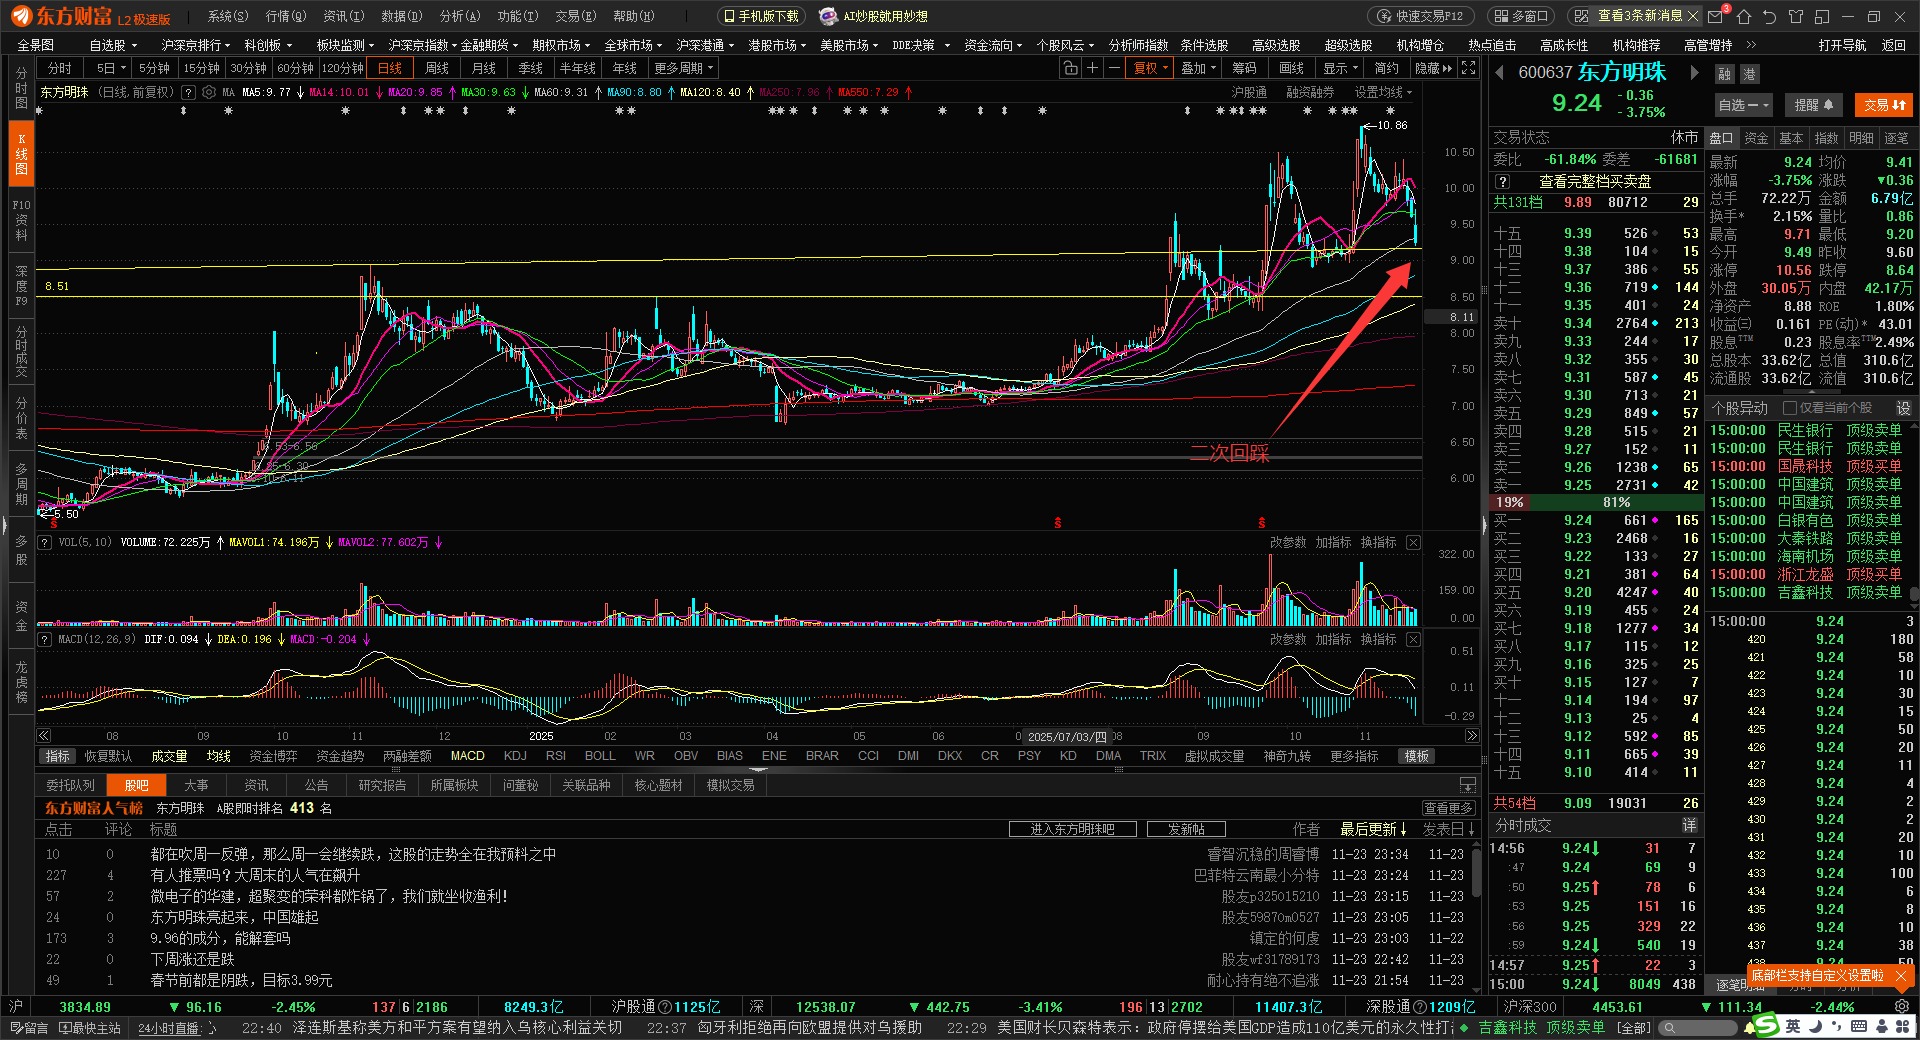This screenshot has width=1920, height=1040.
Task: Click the 19% / 81% buy-sell ratio bar
Action: 1596,502
